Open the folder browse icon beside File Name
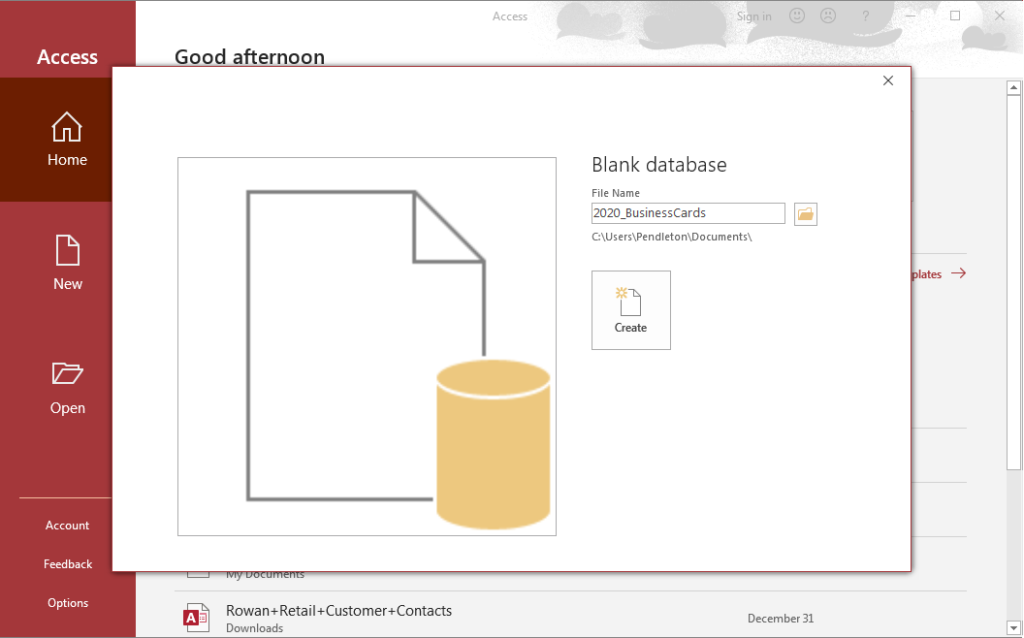 (805, 213)
